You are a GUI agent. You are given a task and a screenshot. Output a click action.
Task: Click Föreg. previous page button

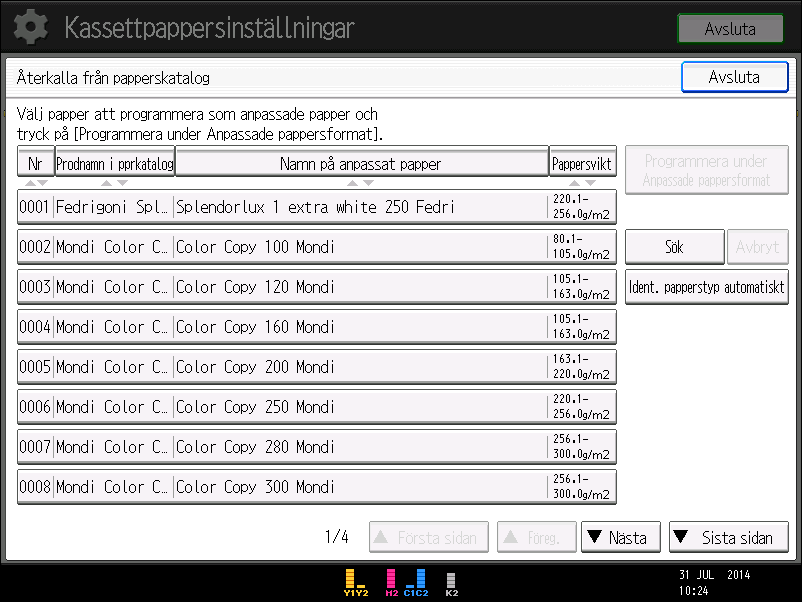tap(537, 537)
